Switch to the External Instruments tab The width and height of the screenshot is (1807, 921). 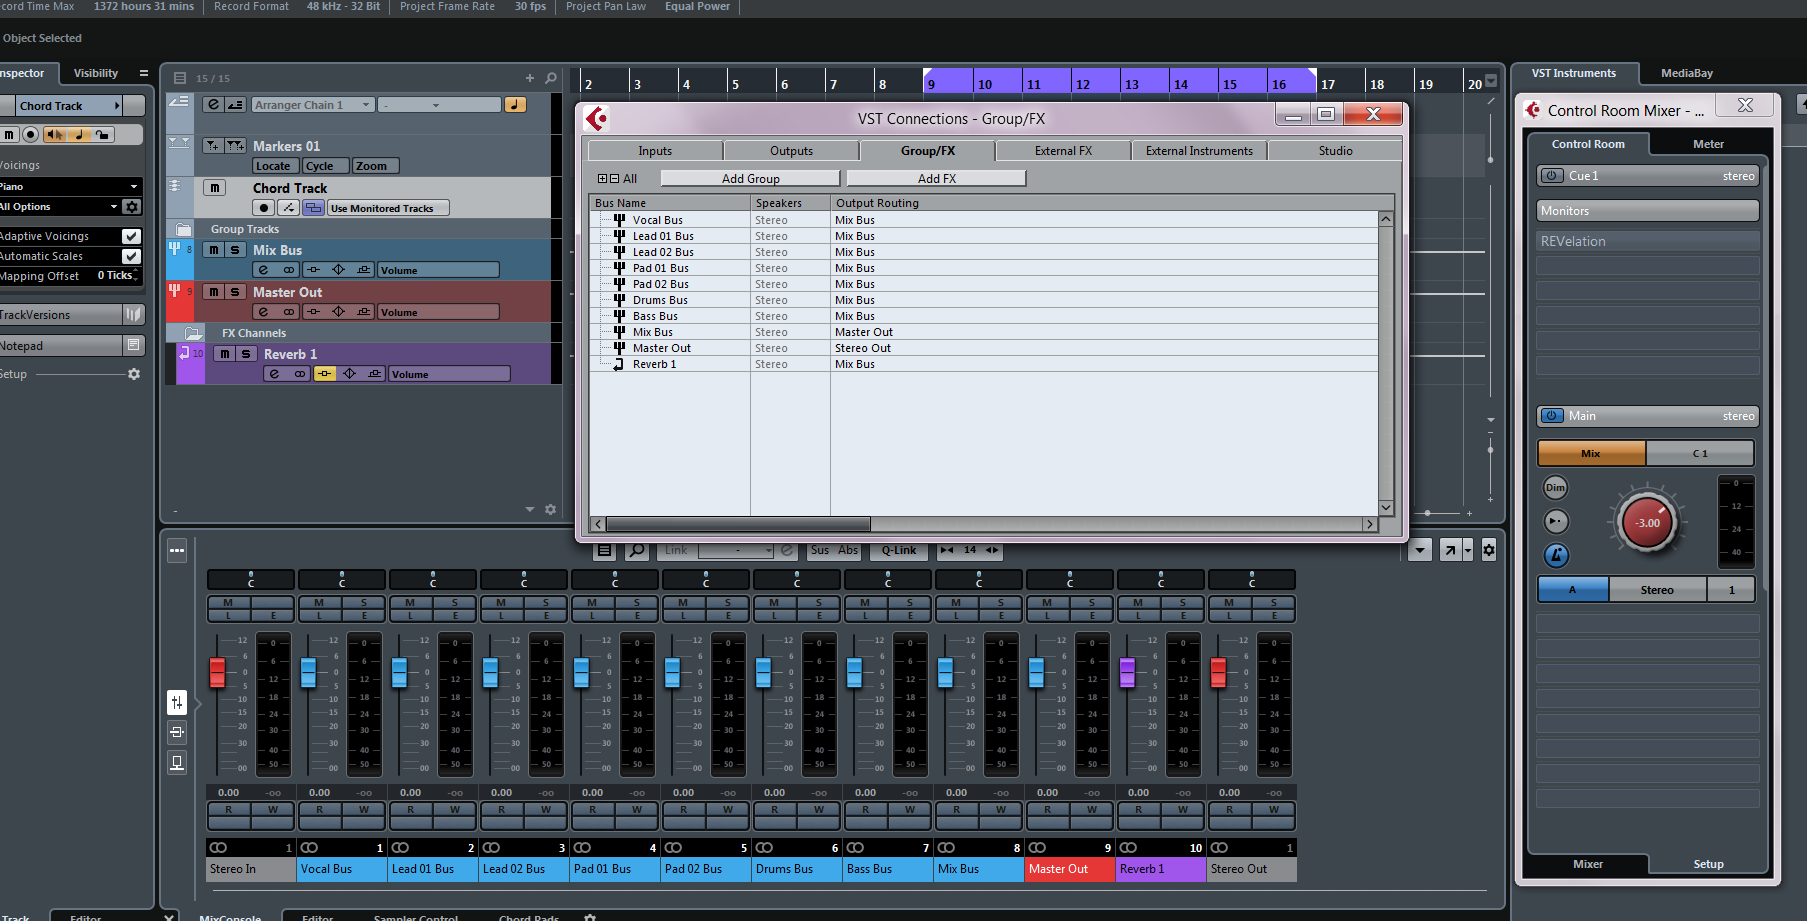1199,151
